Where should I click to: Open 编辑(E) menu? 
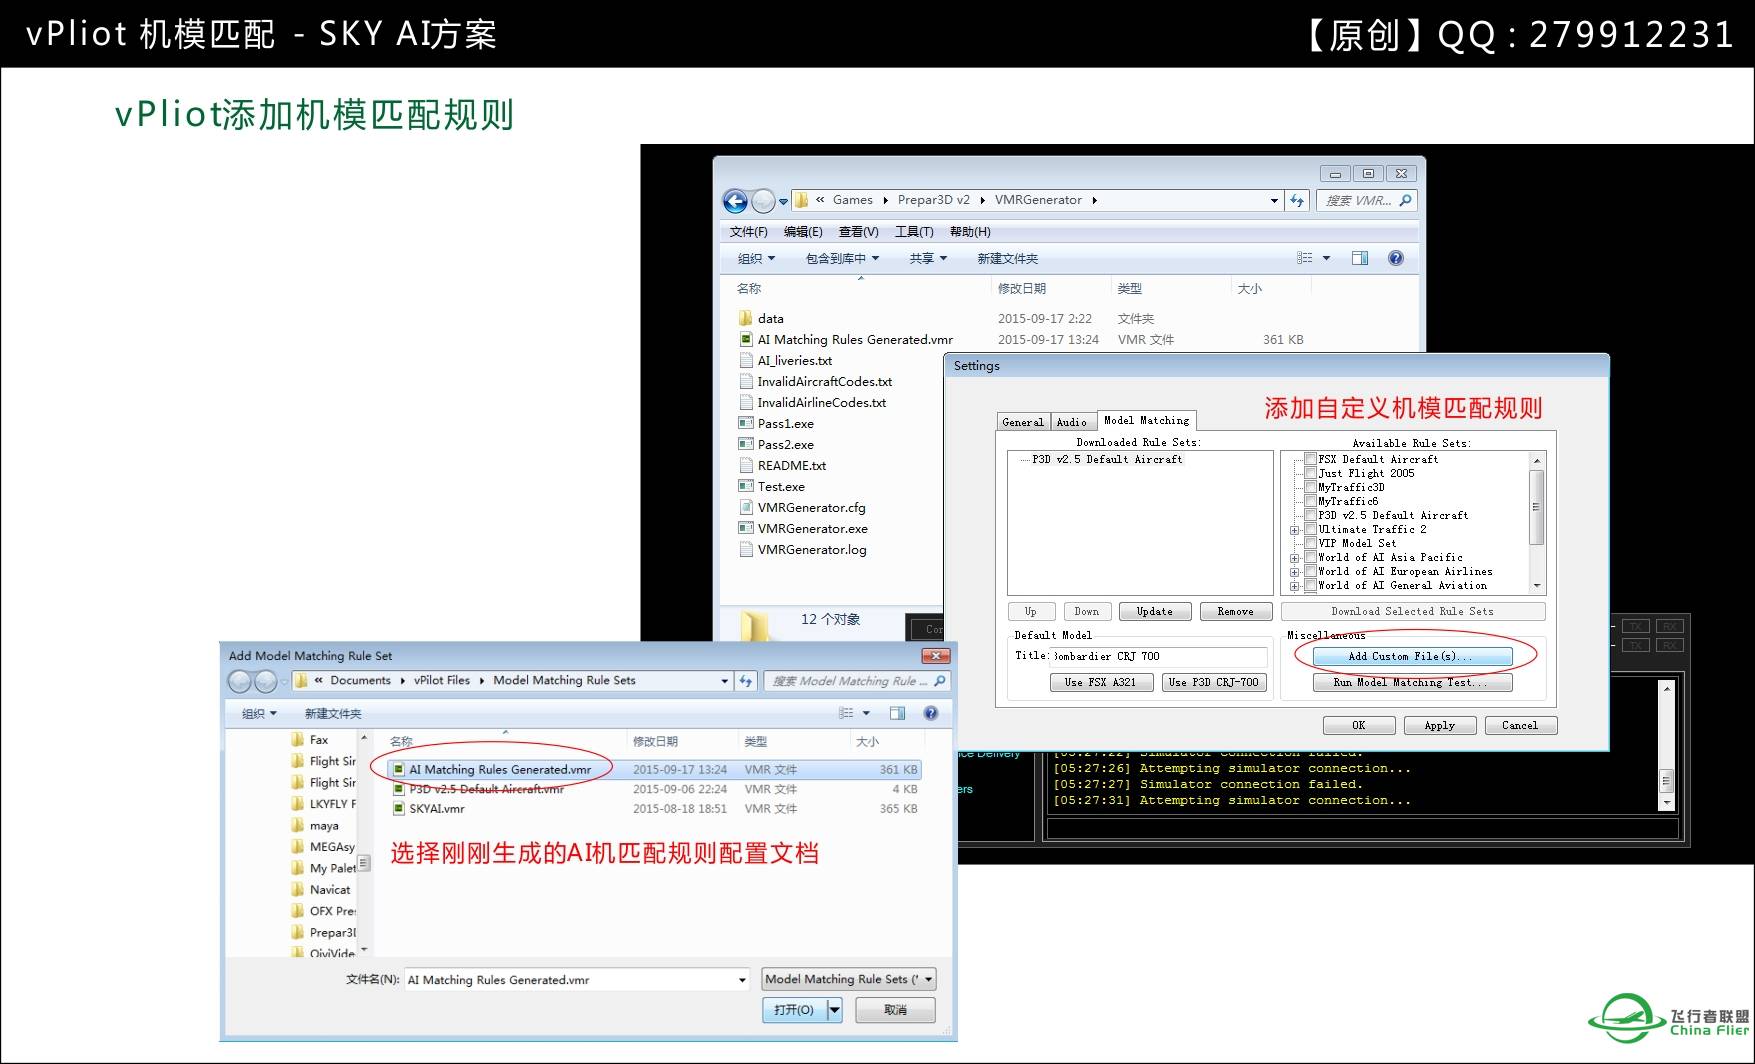(803, 231)
